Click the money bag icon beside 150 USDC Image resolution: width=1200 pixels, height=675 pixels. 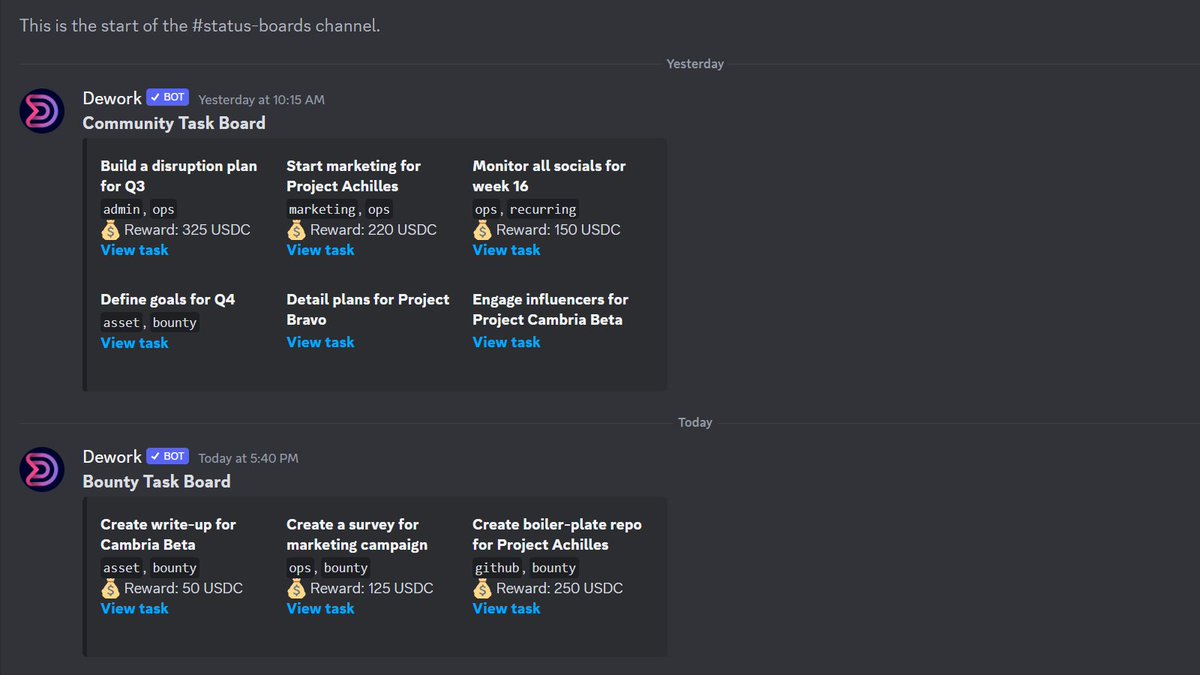click(x=482, y=230)
